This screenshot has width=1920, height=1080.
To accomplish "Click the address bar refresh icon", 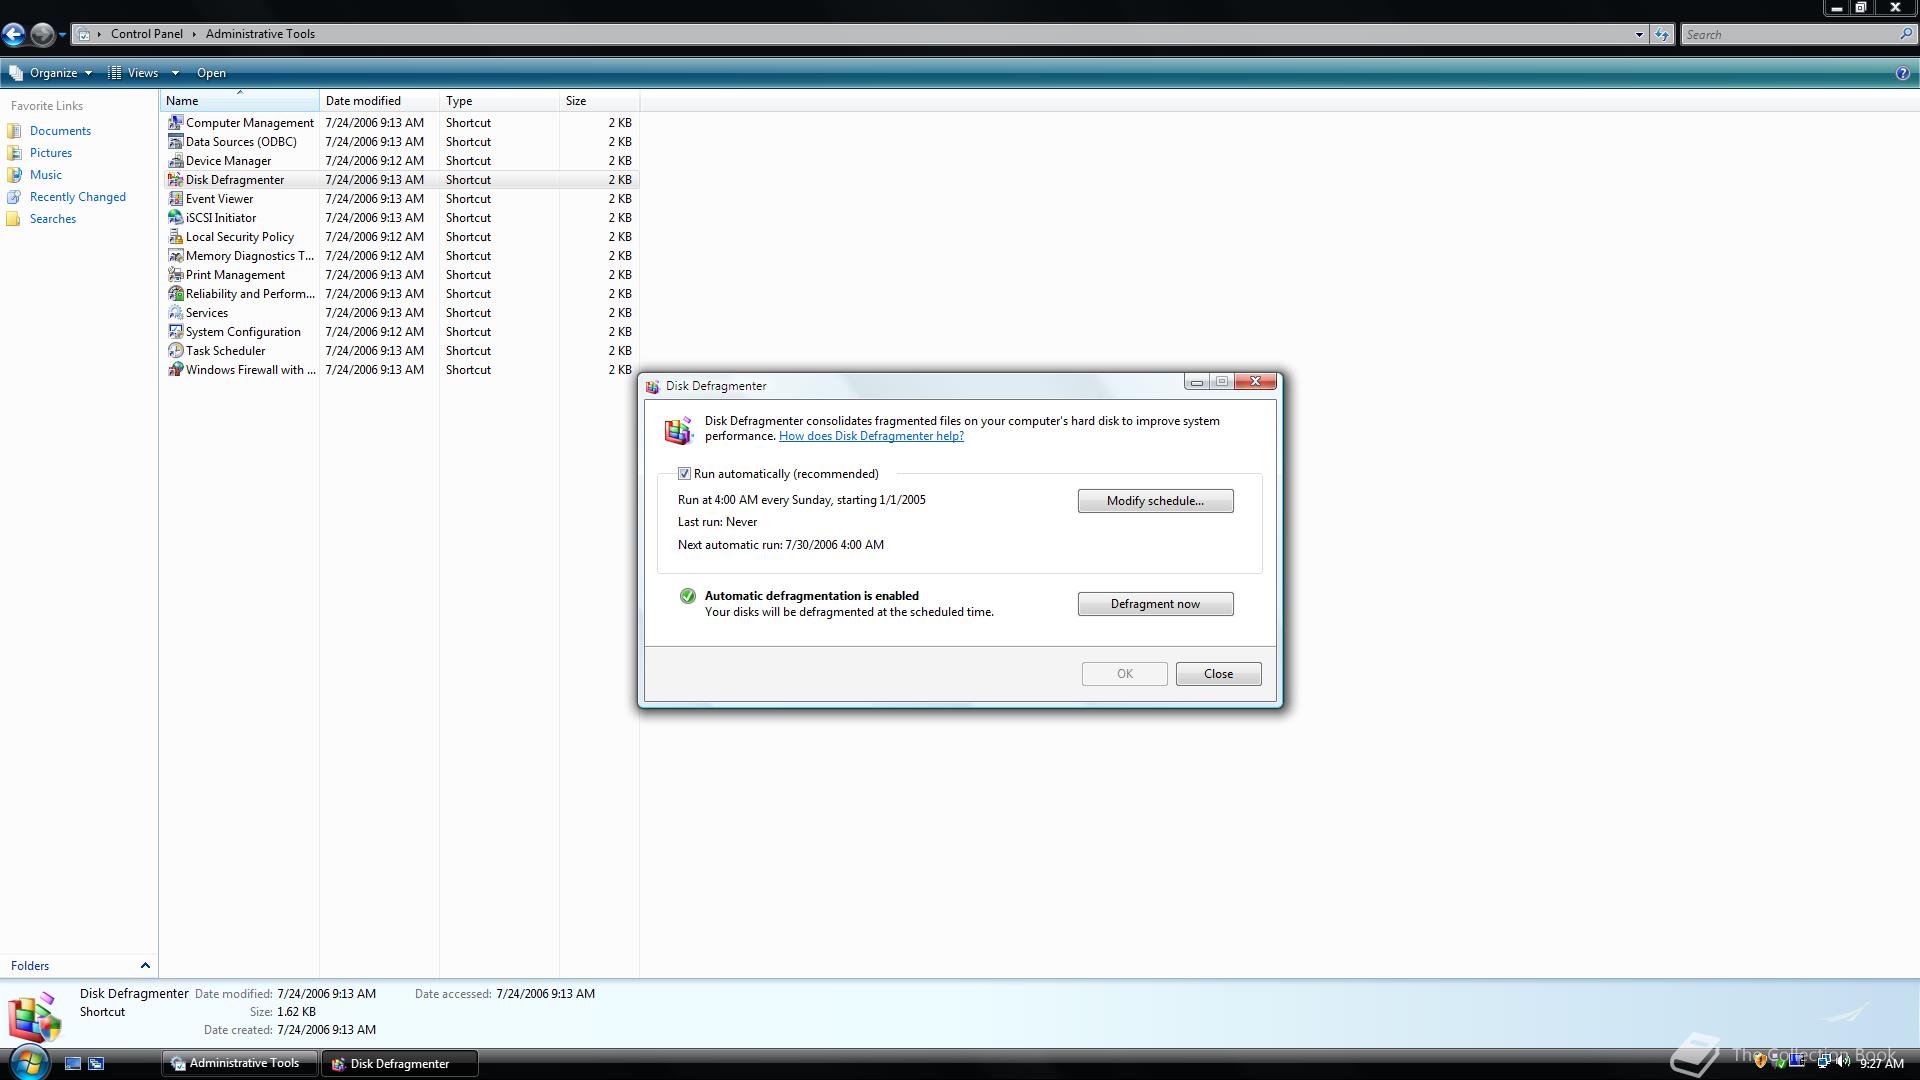I will tap(1662, 34).
